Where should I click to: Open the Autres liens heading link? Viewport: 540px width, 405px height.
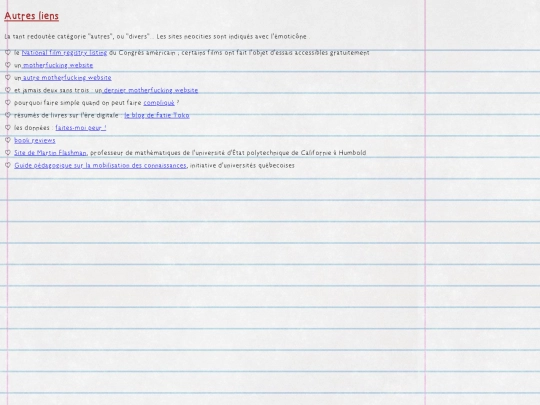(x=31, y=16)
